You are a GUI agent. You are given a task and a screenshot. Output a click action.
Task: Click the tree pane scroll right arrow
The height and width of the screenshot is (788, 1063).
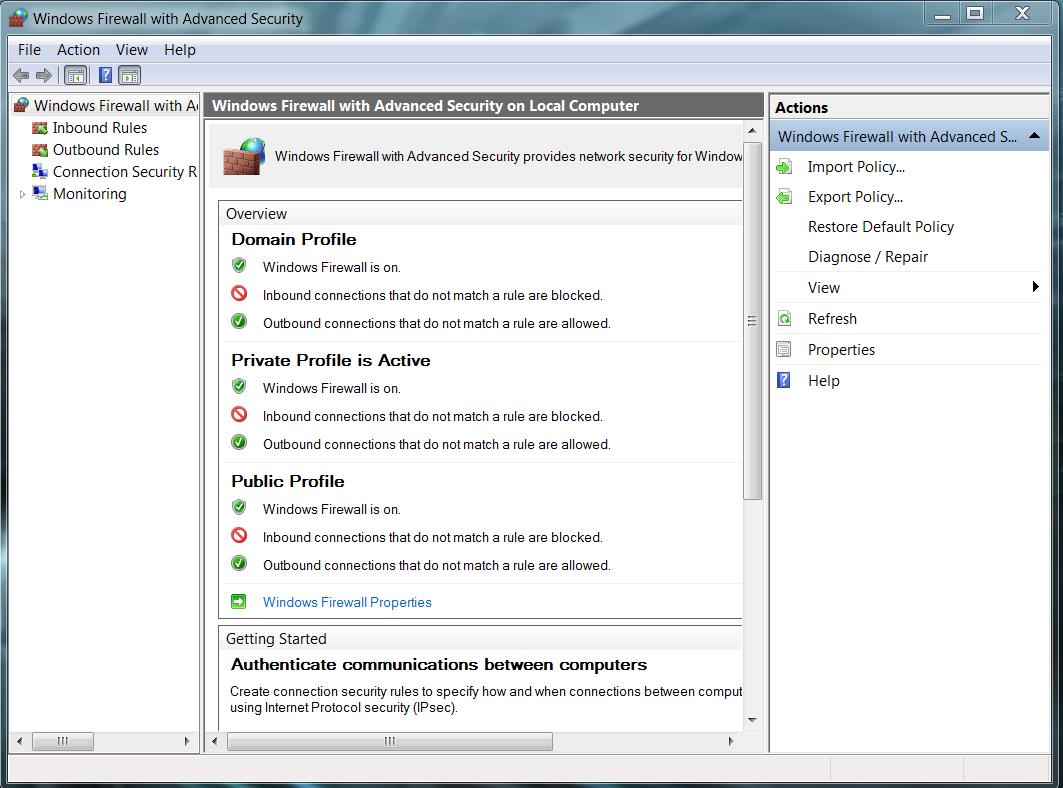pyautogui.click(x=187, y=741)
